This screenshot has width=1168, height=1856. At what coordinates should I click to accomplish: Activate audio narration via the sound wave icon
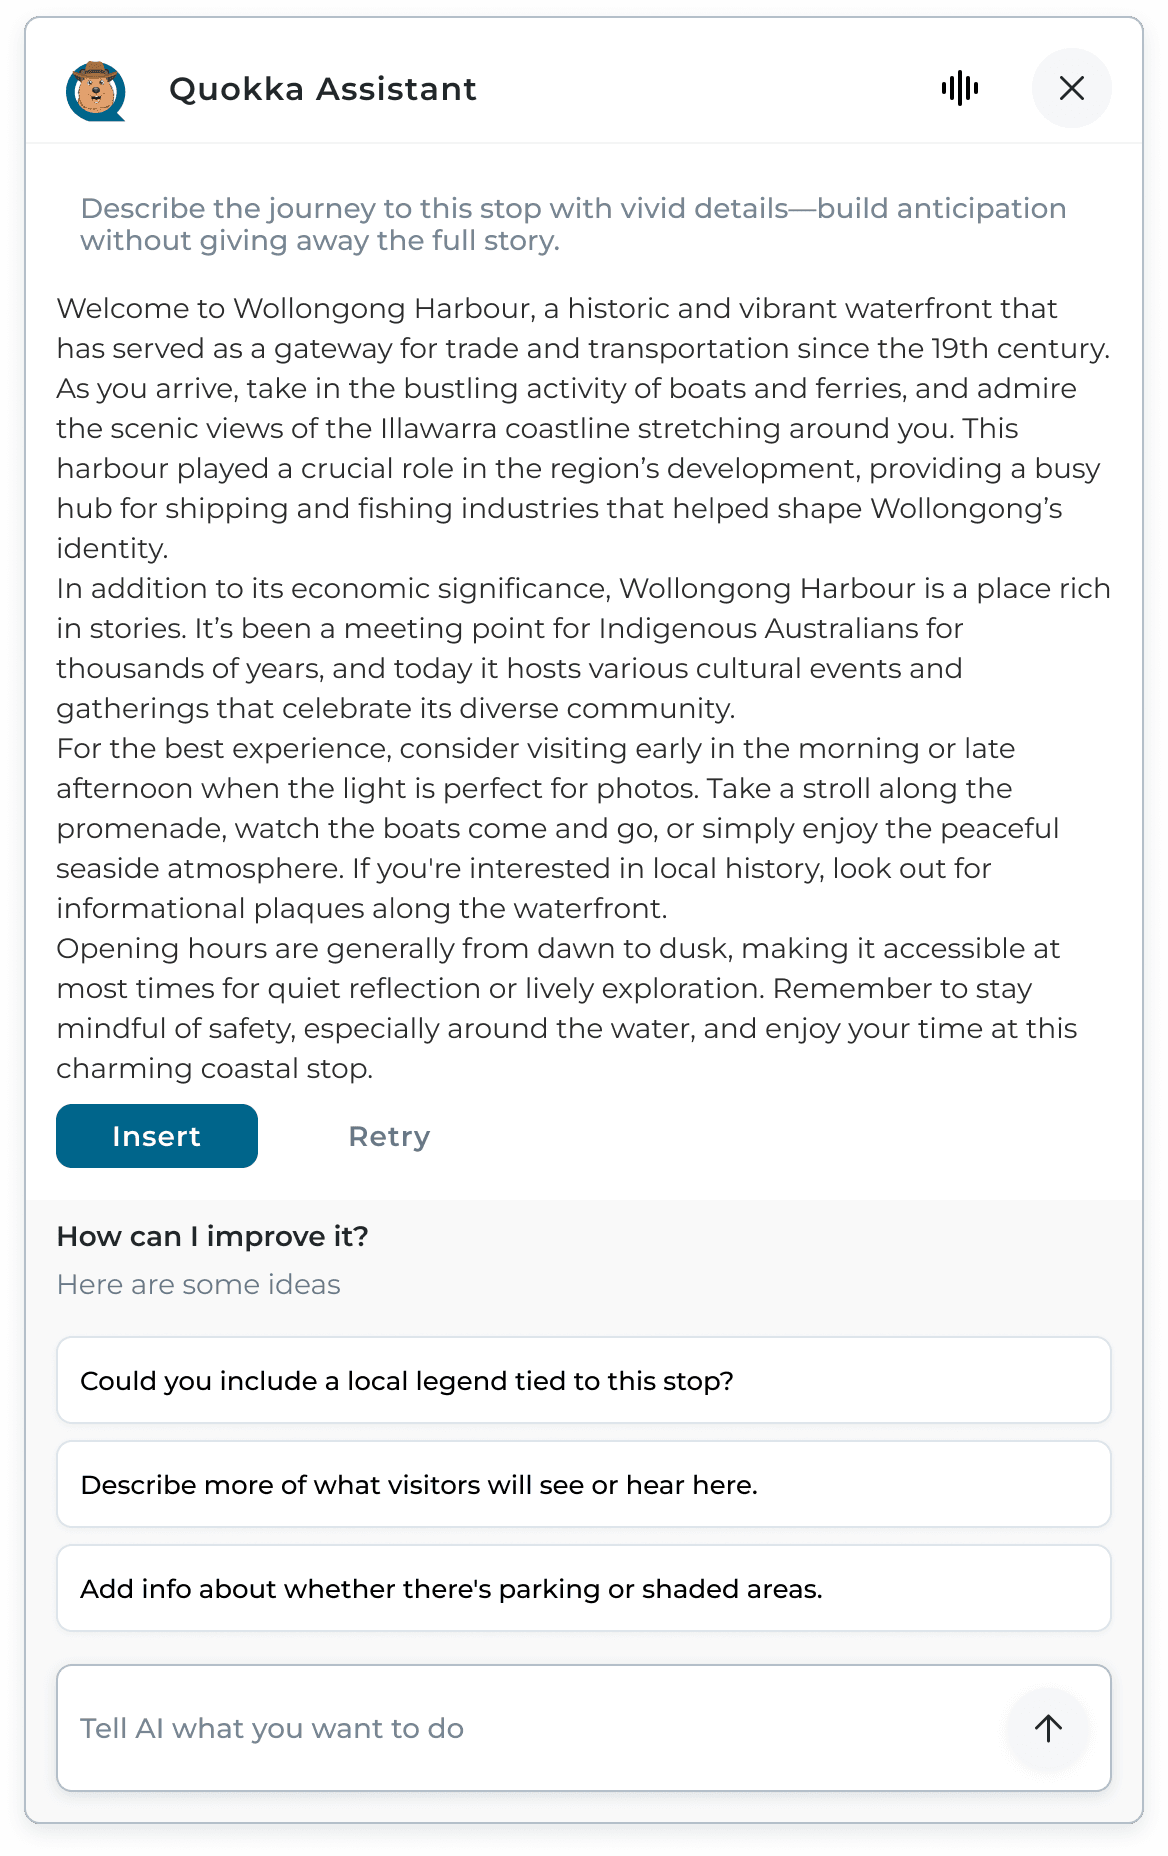pos(959,88)
